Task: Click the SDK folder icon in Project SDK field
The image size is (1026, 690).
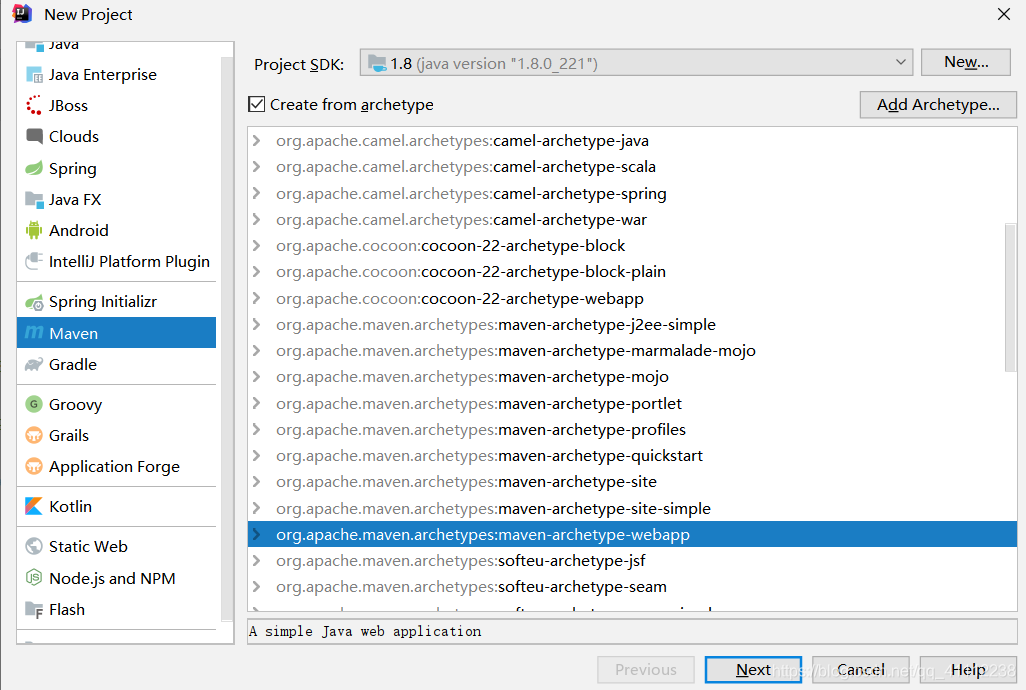Action: point(377,63)
